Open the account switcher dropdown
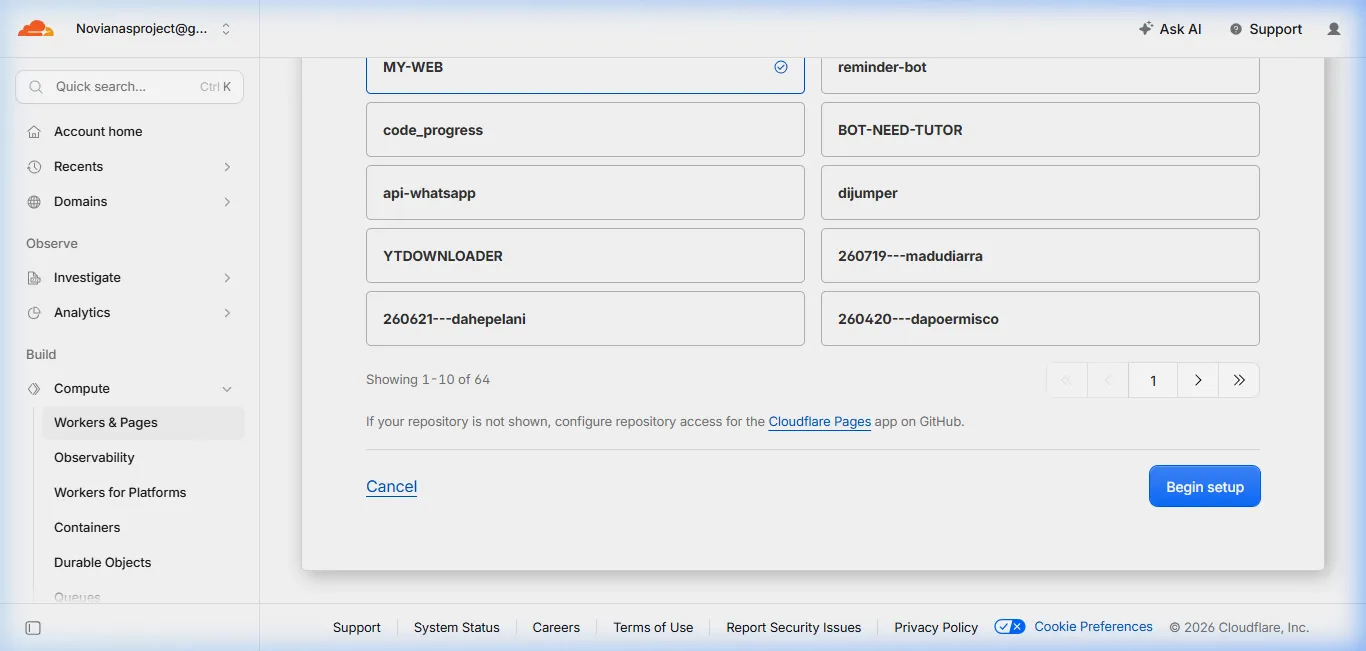 coord(153,29)
